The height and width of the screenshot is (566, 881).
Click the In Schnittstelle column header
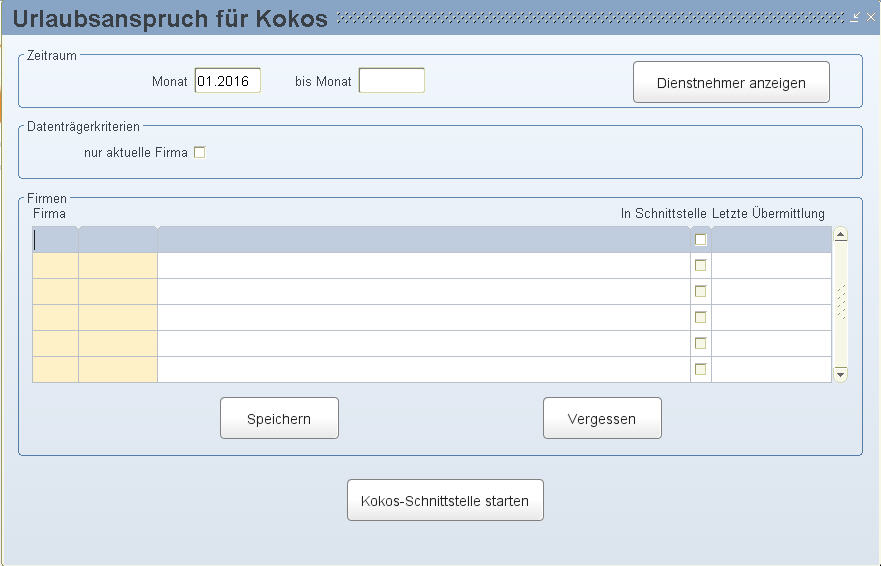point(664,214)
